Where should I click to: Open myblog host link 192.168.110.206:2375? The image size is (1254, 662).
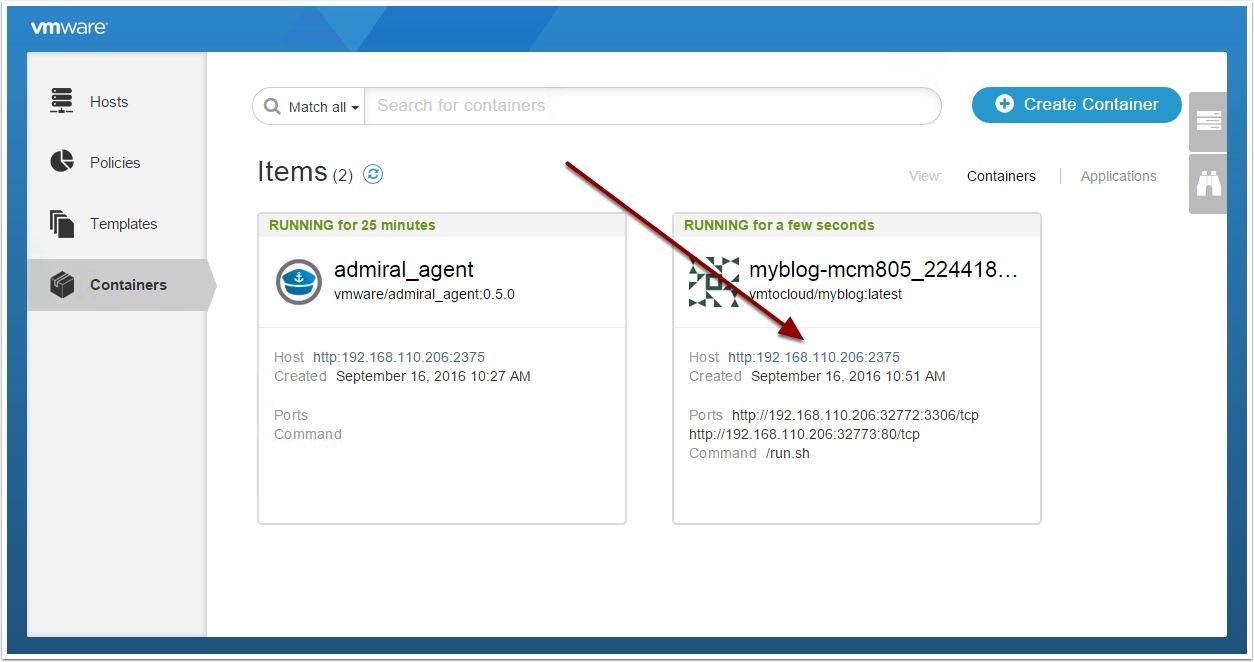coord(814,357)
